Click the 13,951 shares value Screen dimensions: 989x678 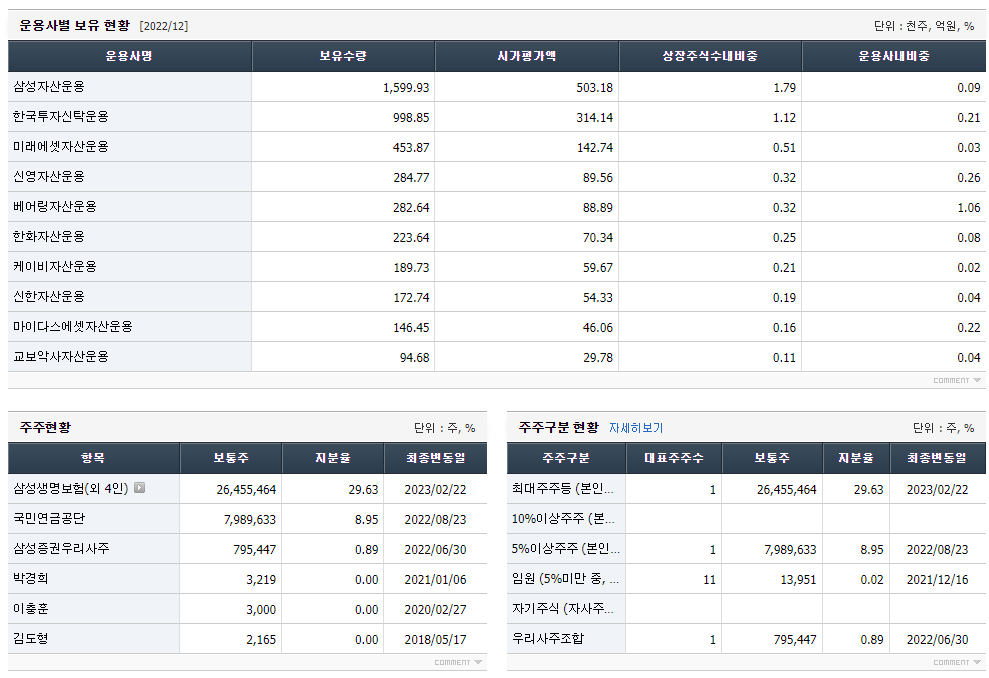798,580
